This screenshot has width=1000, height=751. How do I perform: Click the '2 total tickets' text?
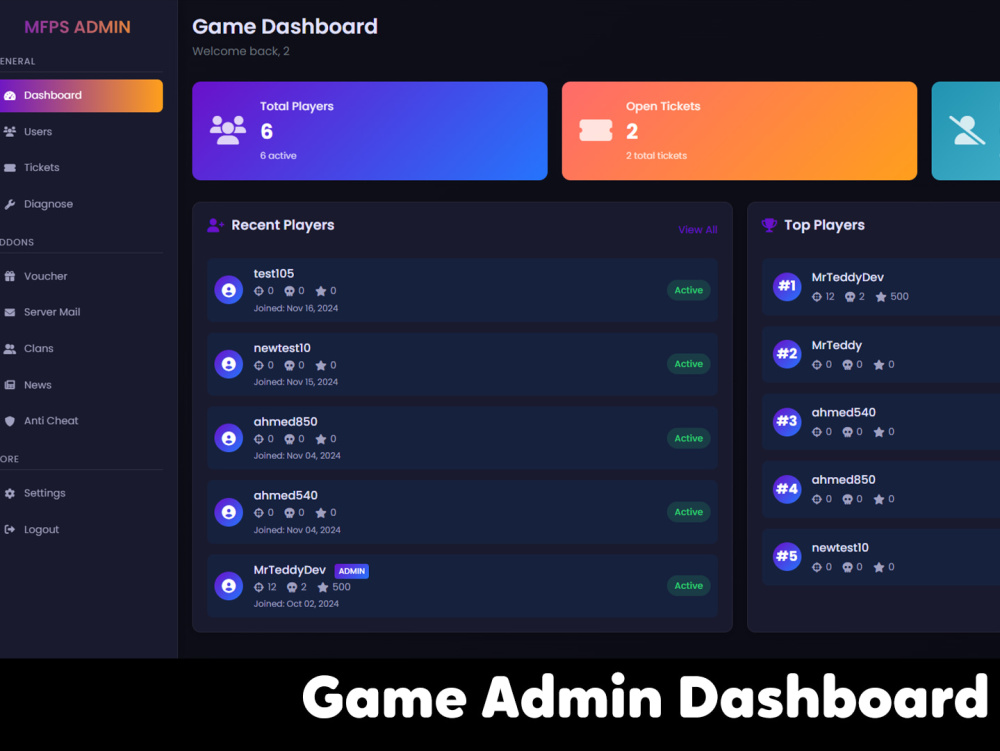(656, 156)
